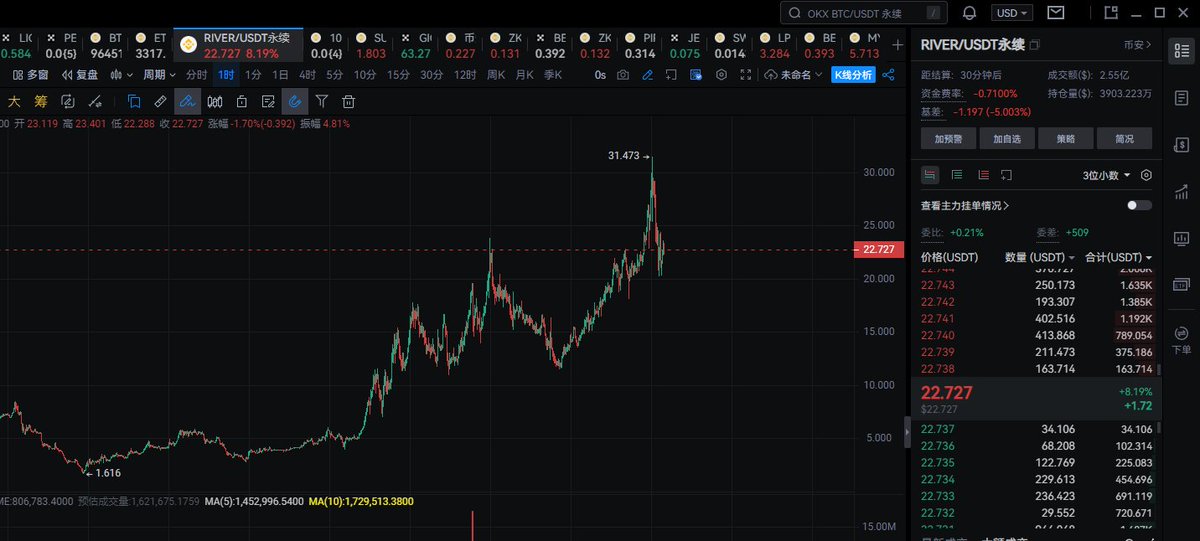Open the note edit icon in drawing toolbar
The height and width of the screenshot is (541, 1200).
click(x=268, y=101)
